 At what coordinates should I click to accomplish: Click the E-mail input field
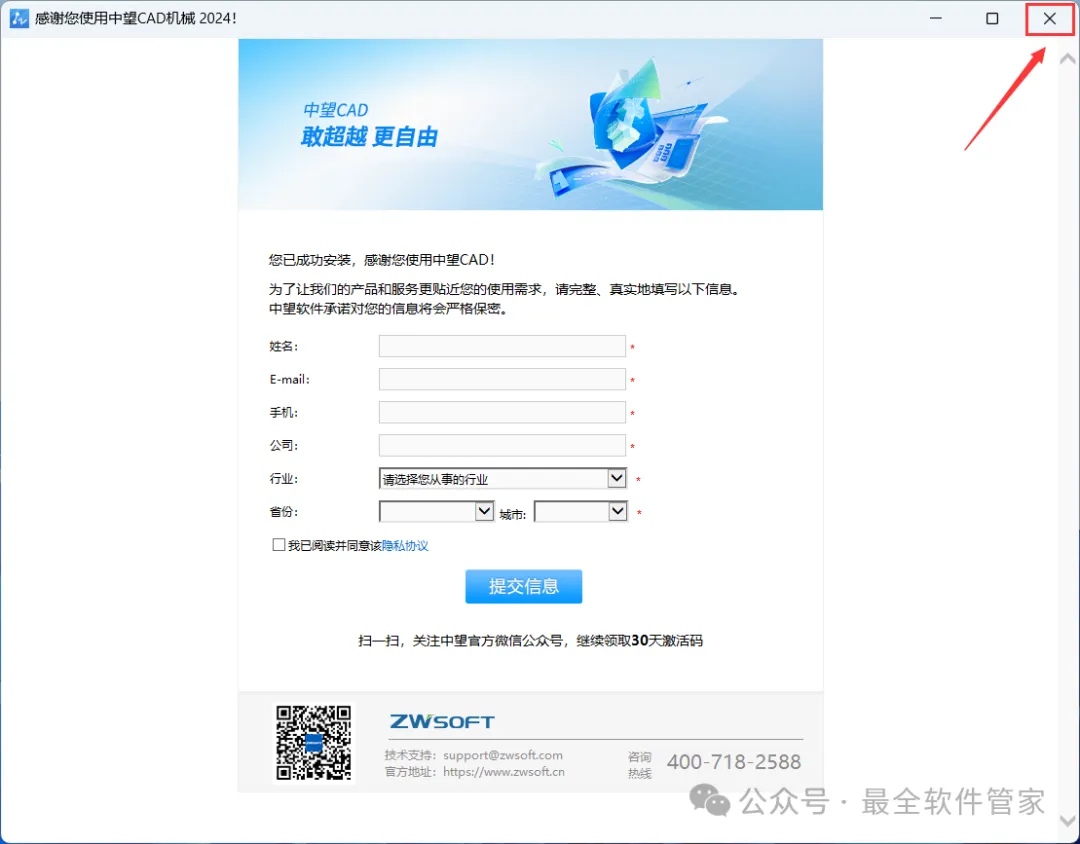[502, 379]
